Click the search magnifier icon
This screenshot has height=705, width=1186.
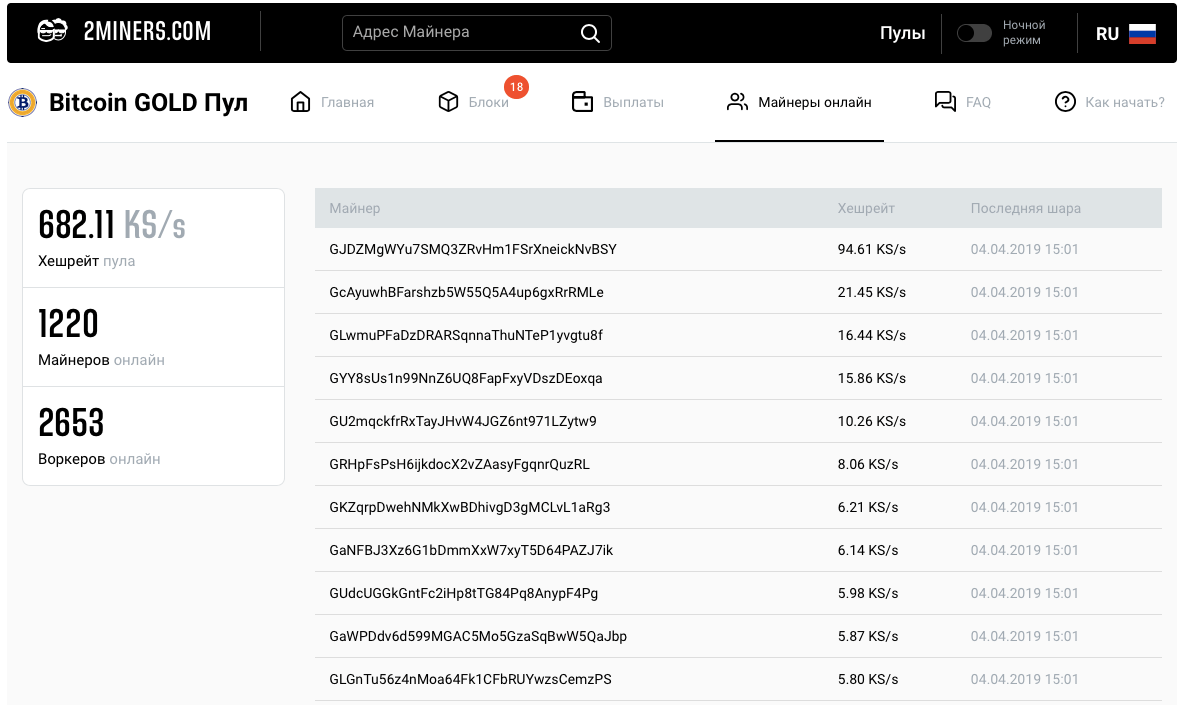point(590,33)
